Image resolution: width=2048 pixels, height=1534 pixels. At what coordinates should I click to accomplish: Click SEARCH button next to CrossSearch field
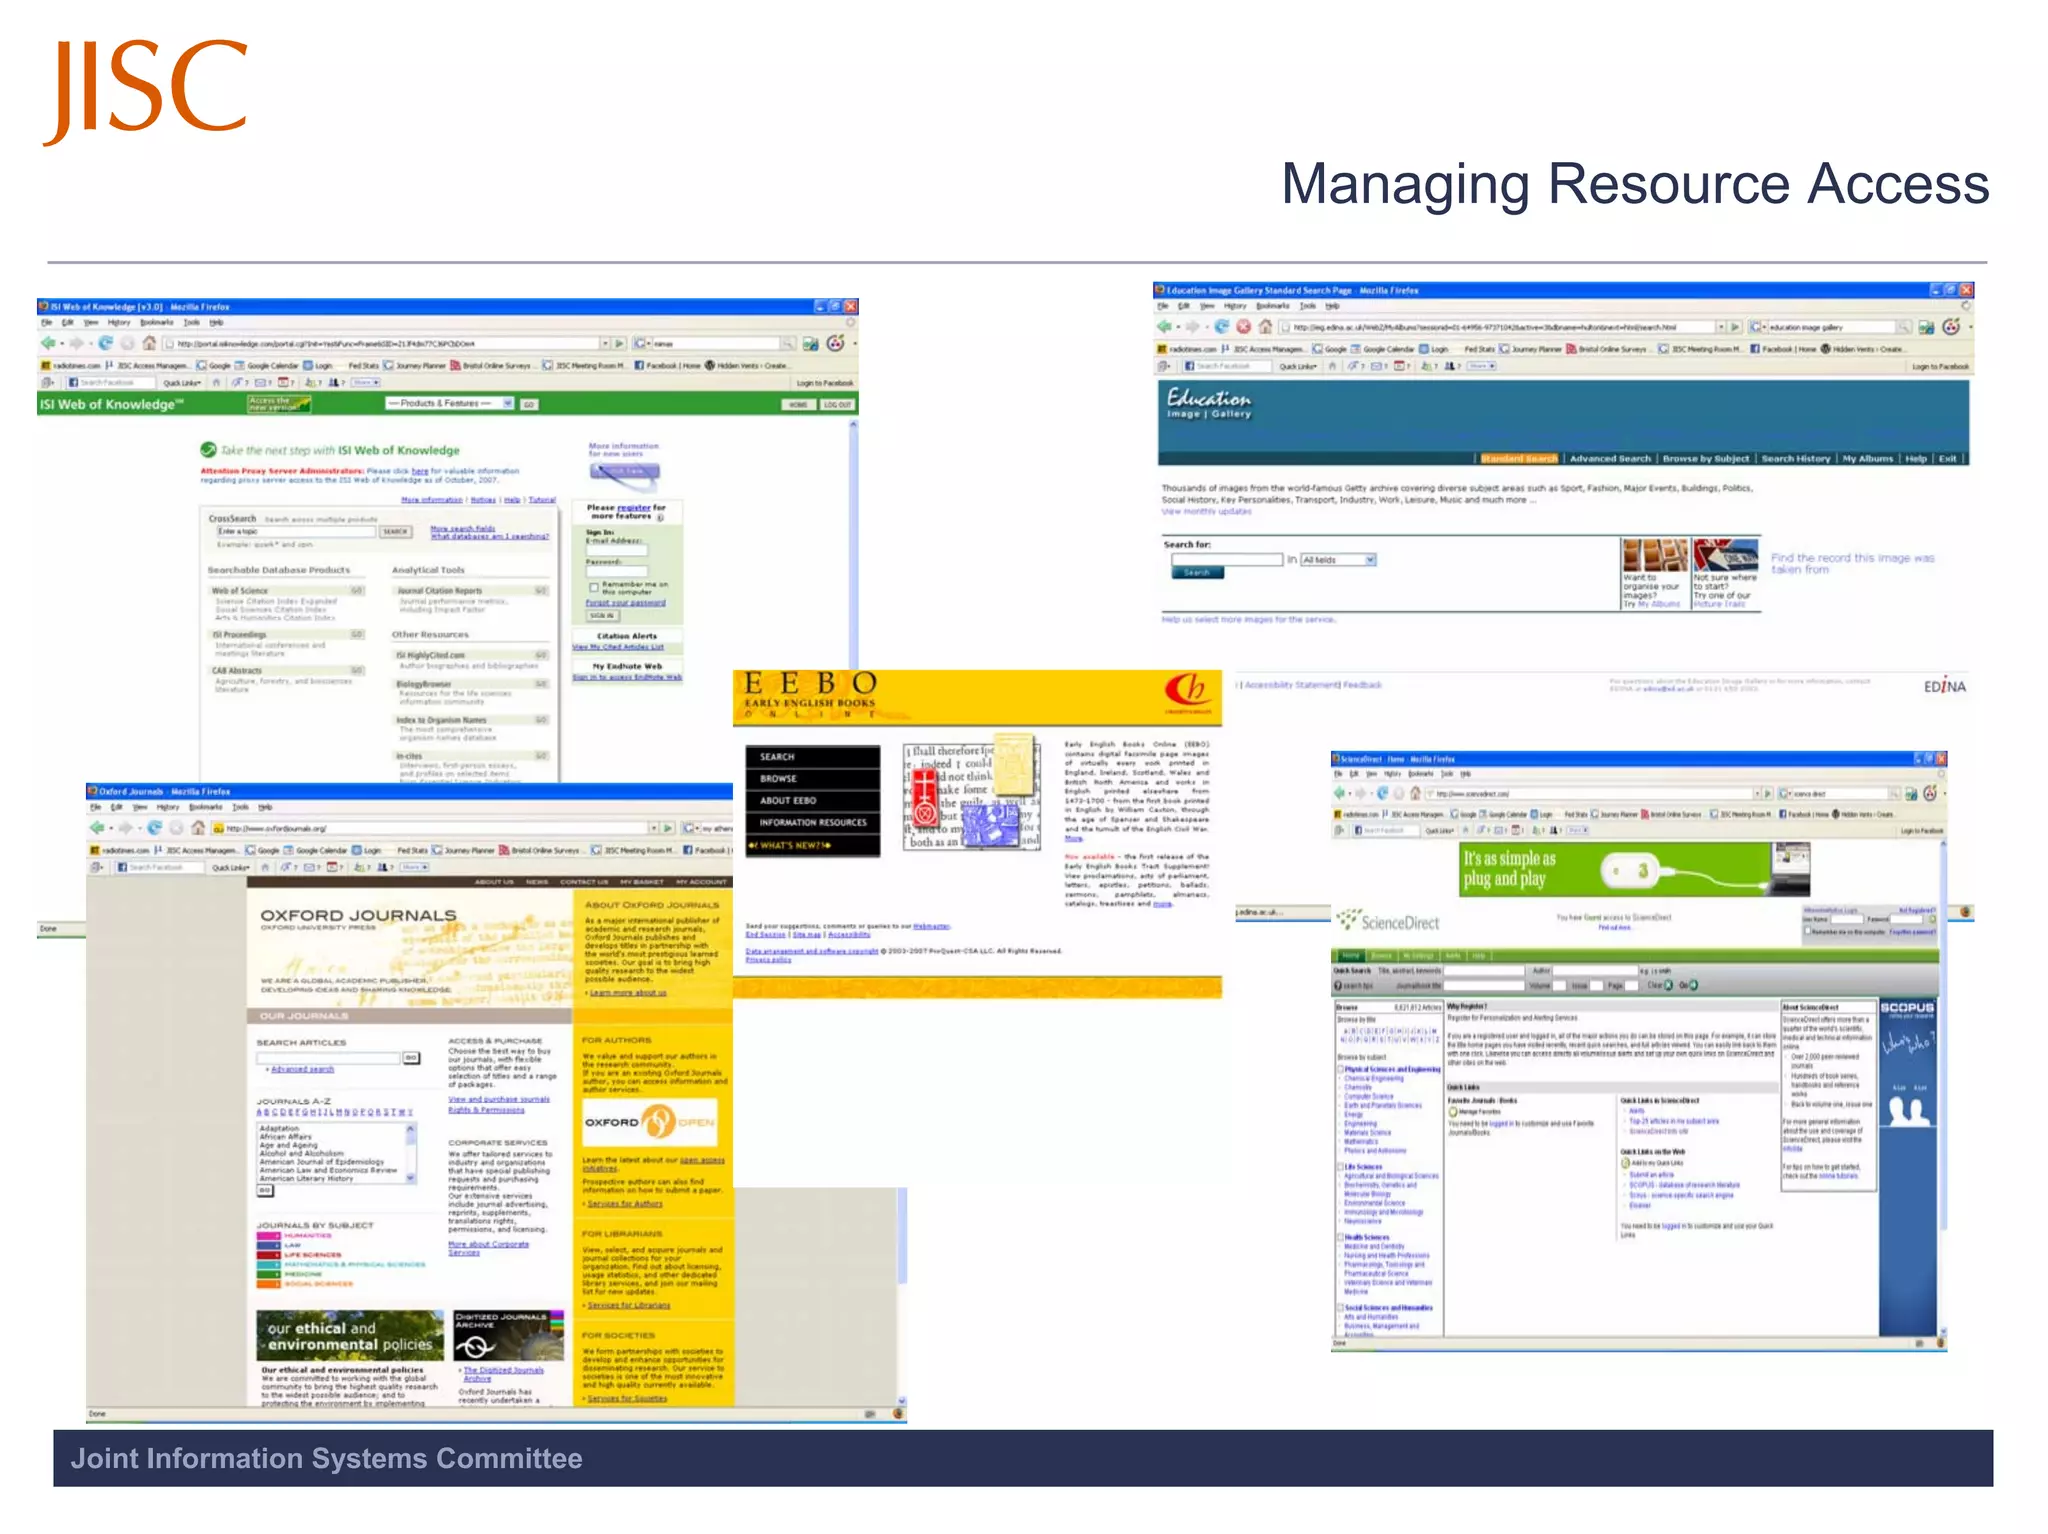click(x=396, y=532)
